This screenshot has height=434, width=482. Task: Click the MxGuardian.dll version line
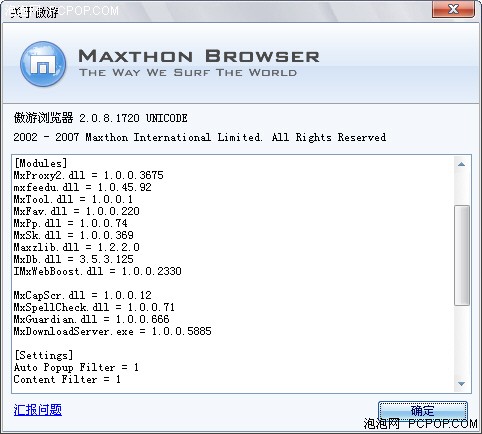91,319
